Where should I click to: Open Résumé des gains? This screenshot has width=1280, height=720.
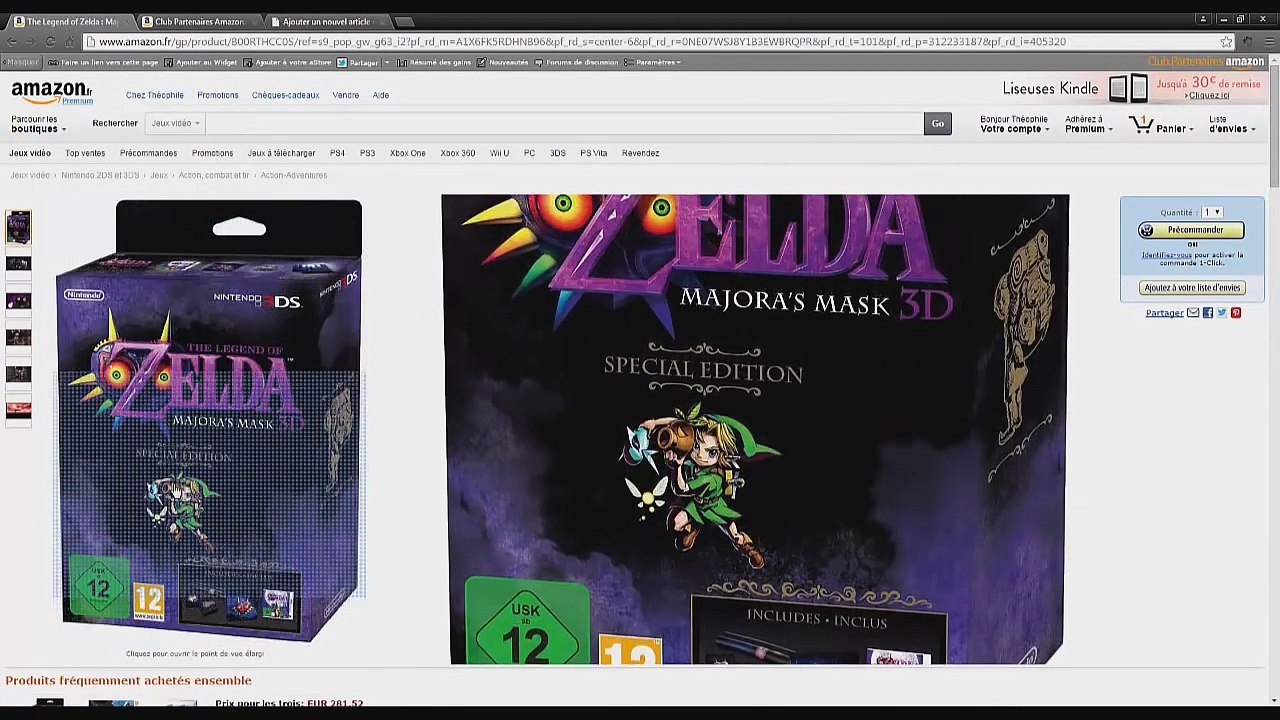(434, 62)
